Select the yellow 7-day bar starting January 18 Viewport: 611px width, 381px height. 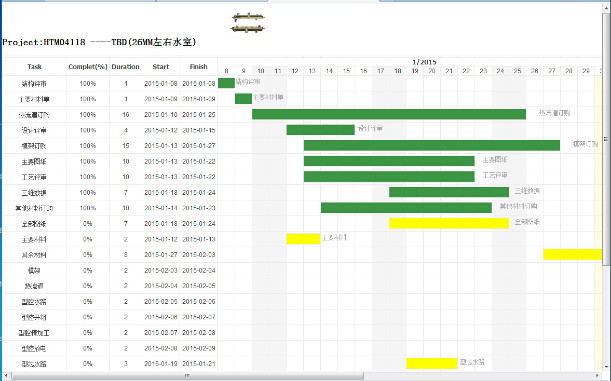(449, 223)
